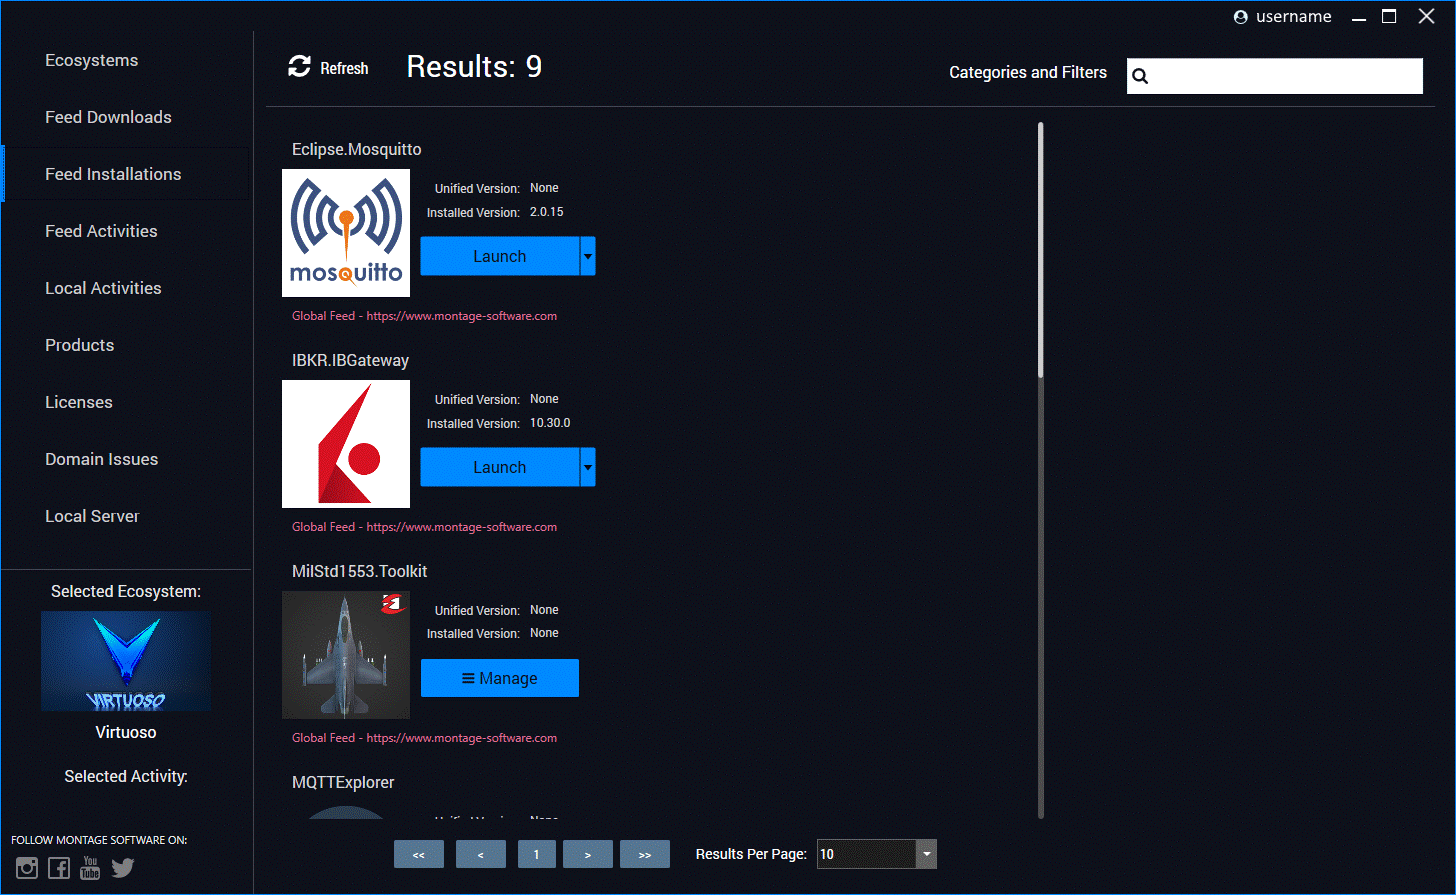
Task: Open Montage Software YouTube channel
Action: 90,868
